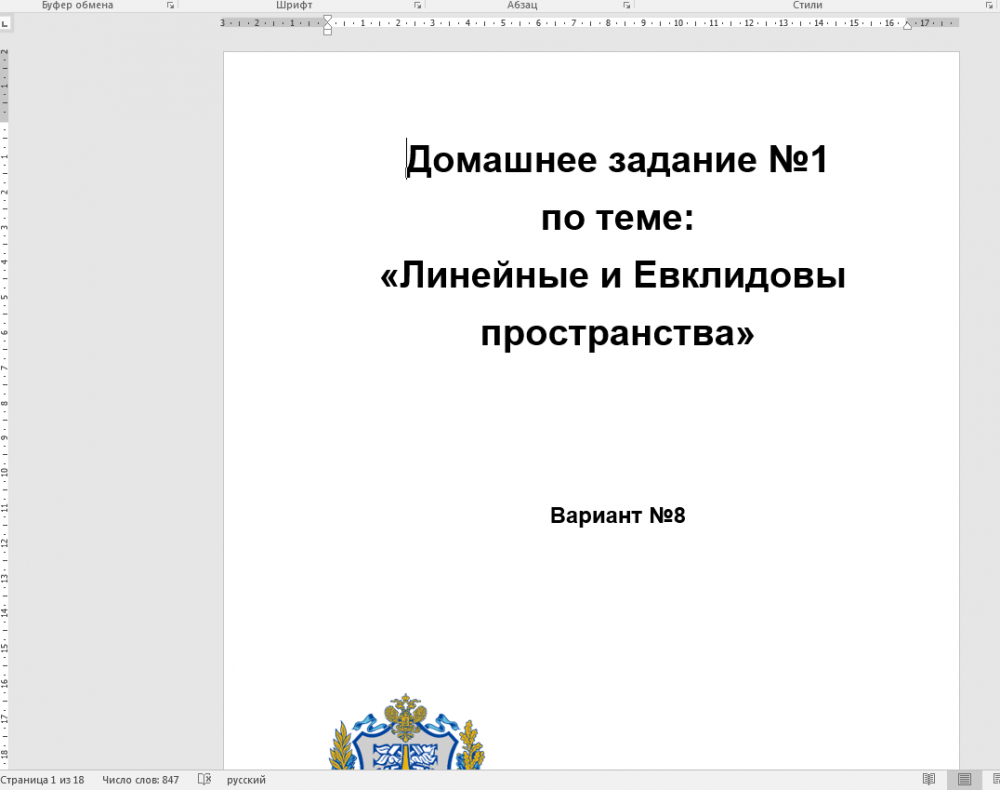The height and width of the screenshot is (790, 1000).
Task: Open the Шрифт dialog launcher
Action: pyautogui.click(x=417, y=6)
